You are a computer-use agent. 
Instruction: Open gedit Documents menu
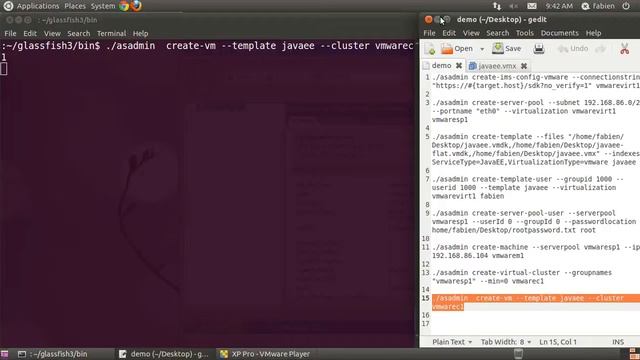coord(560,33)
